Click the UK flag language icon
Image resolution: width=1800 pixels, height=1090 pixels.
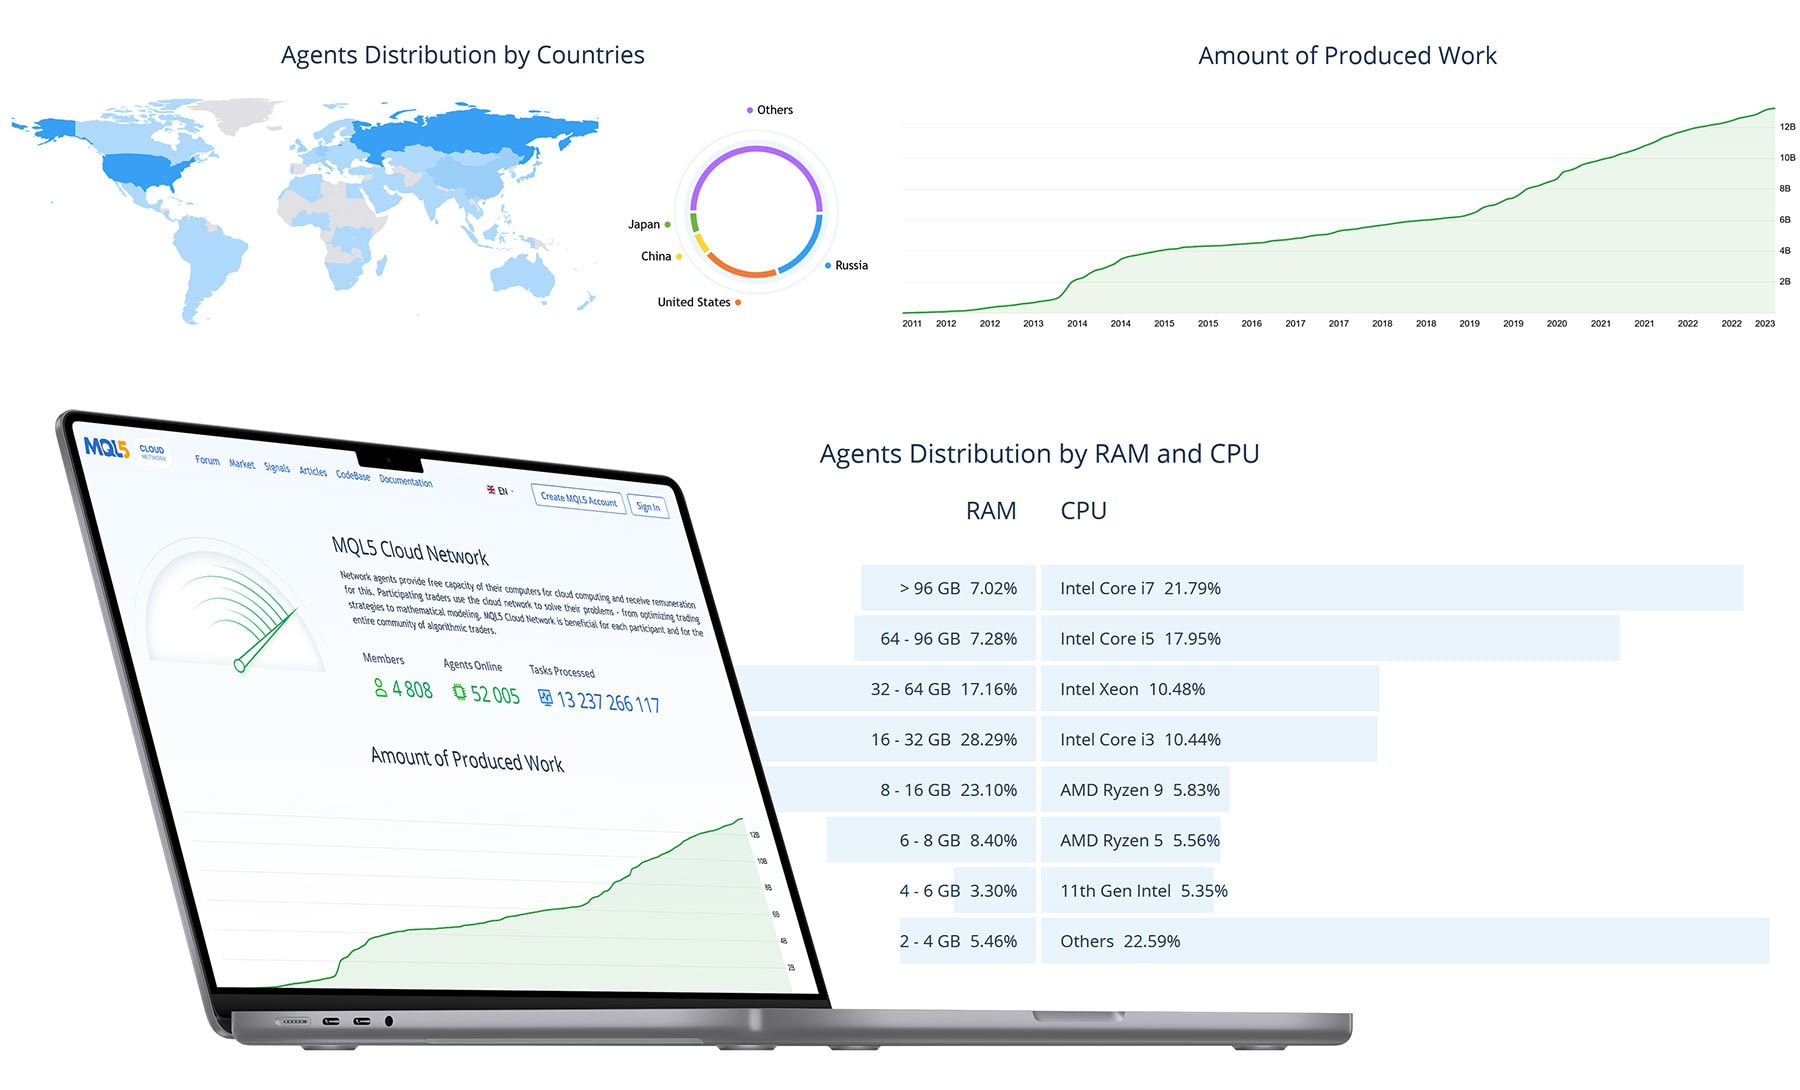point(490,490)
